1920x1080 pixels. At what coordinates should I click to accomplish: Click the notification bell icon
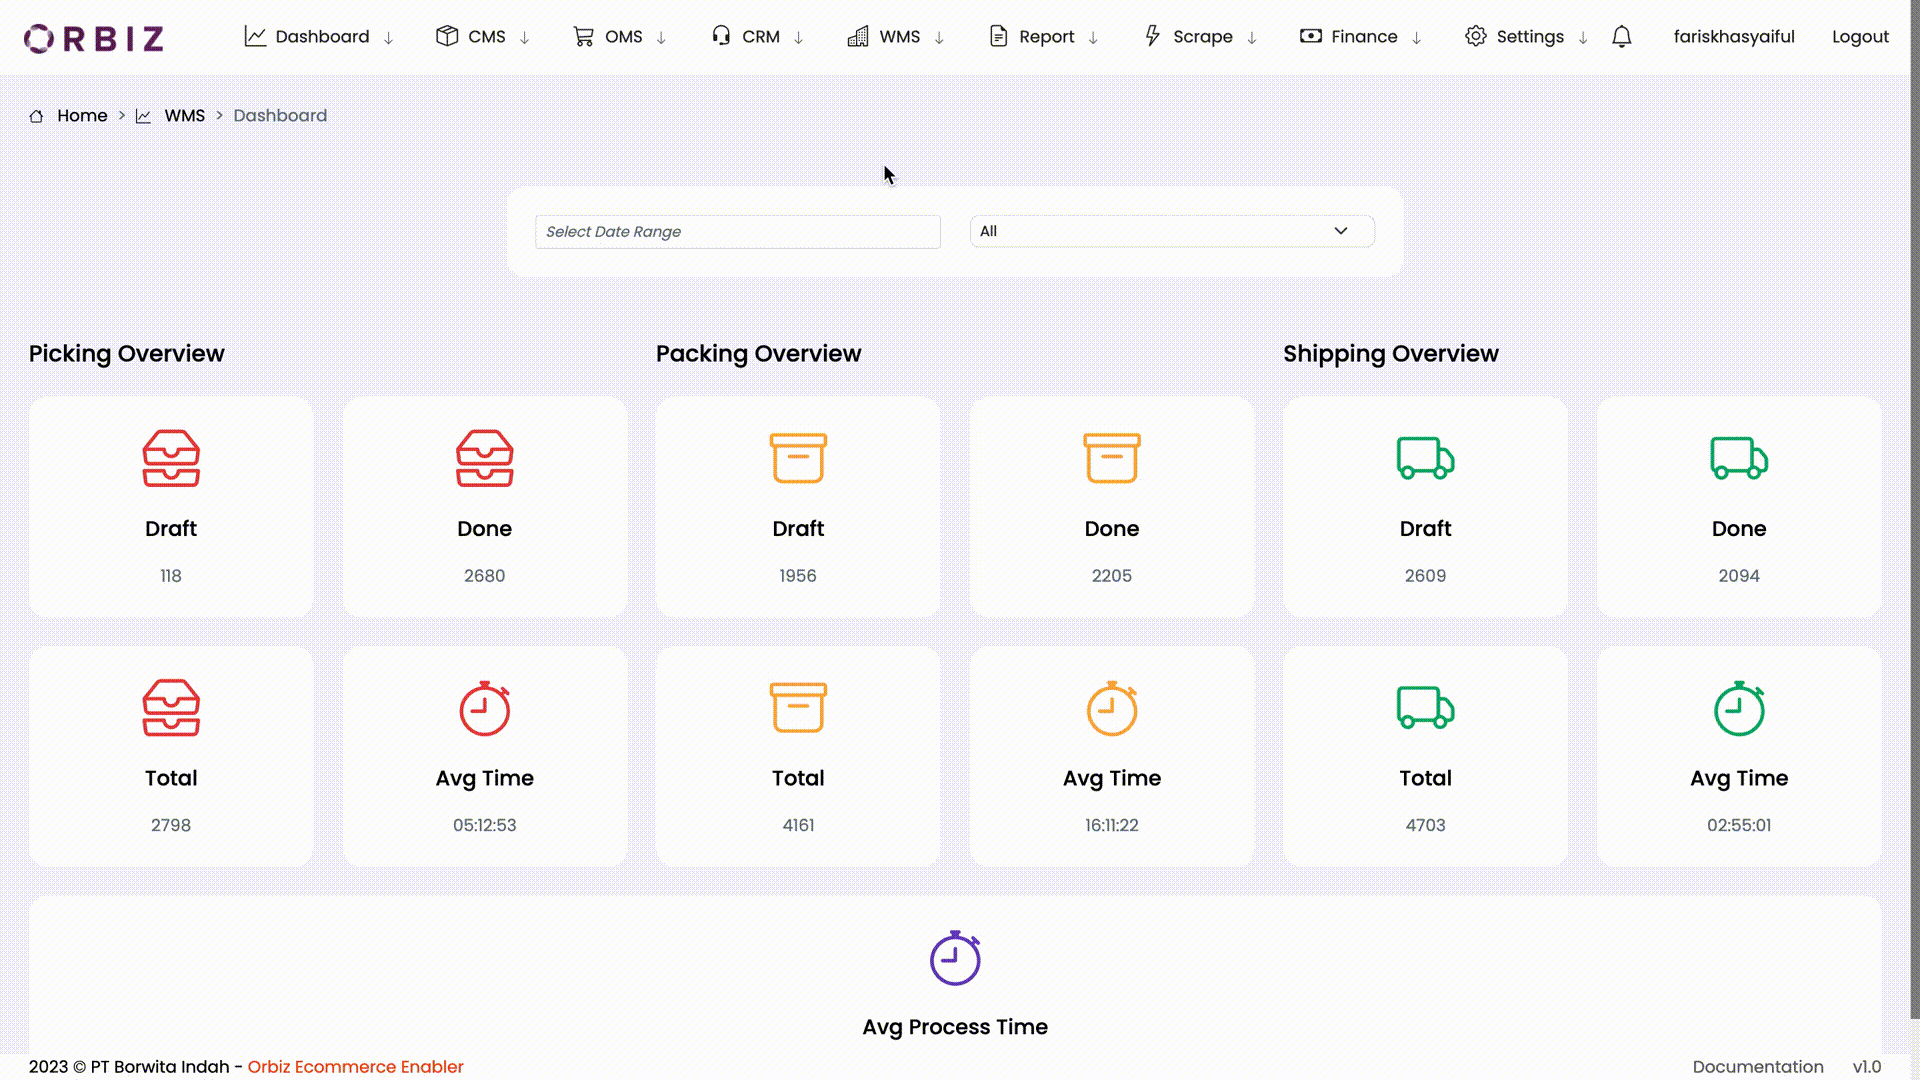(1622, 36)
